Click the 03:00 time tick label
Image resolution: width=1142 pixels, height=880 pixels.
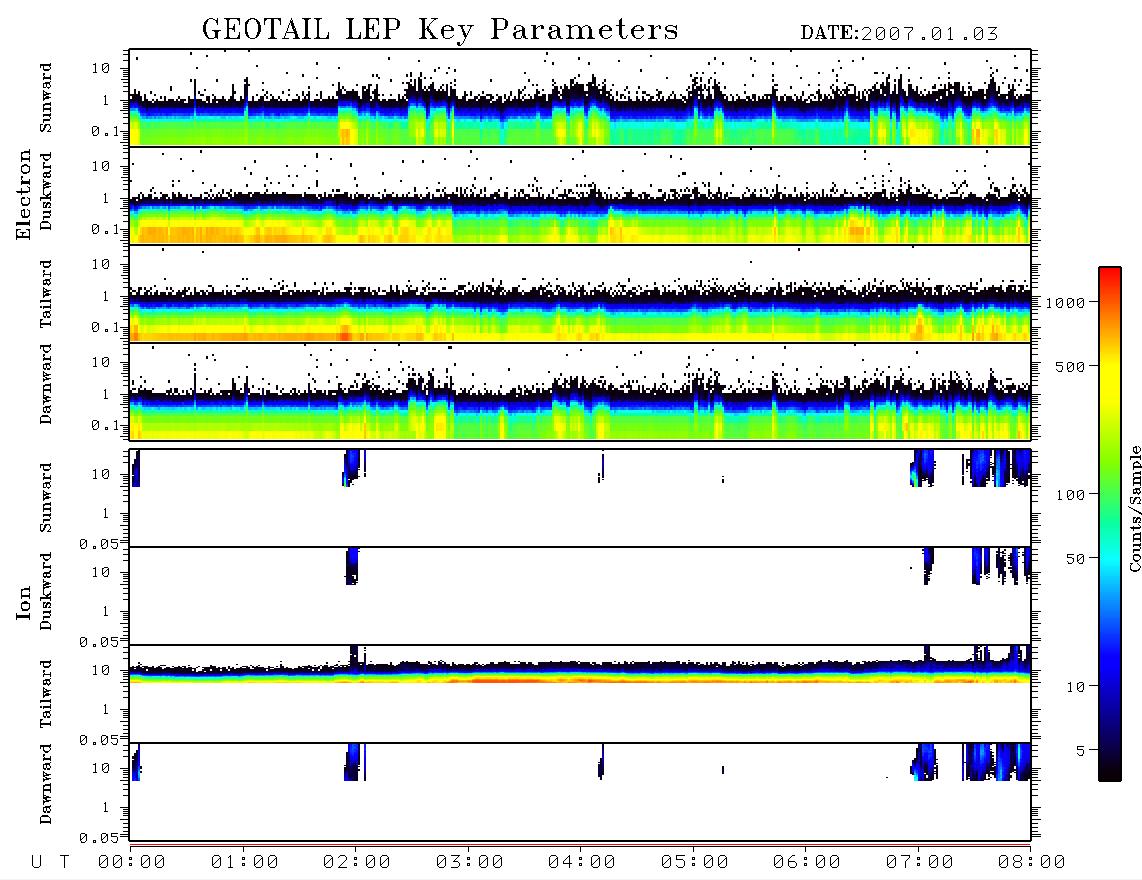[469, 863]
